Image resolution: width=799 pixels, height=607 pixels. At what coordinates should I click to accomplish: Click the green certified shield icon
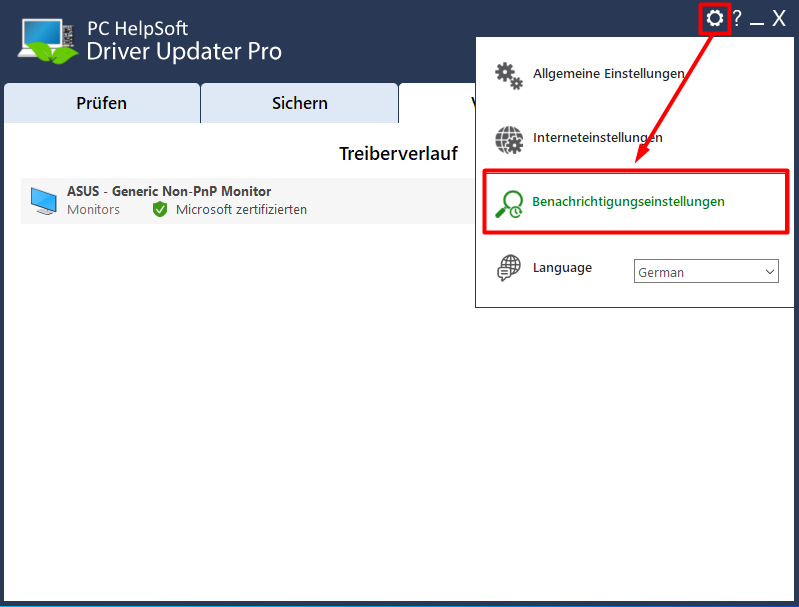pyautogui.click(x=160, y=209)
